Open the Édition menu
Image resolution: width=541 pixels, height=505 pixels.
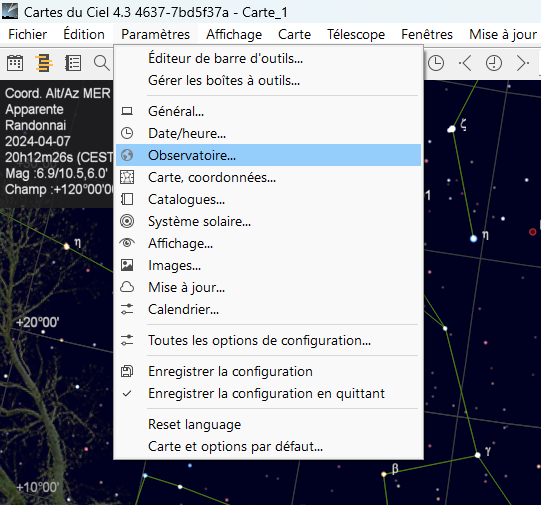(x=84, y=34)
